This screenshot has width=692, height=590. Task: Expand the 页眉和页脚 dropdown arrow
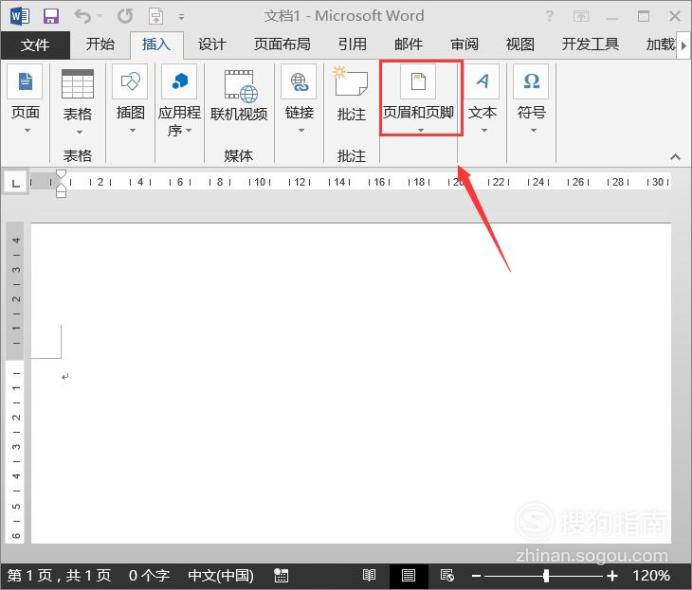click(x=421, y=130)
